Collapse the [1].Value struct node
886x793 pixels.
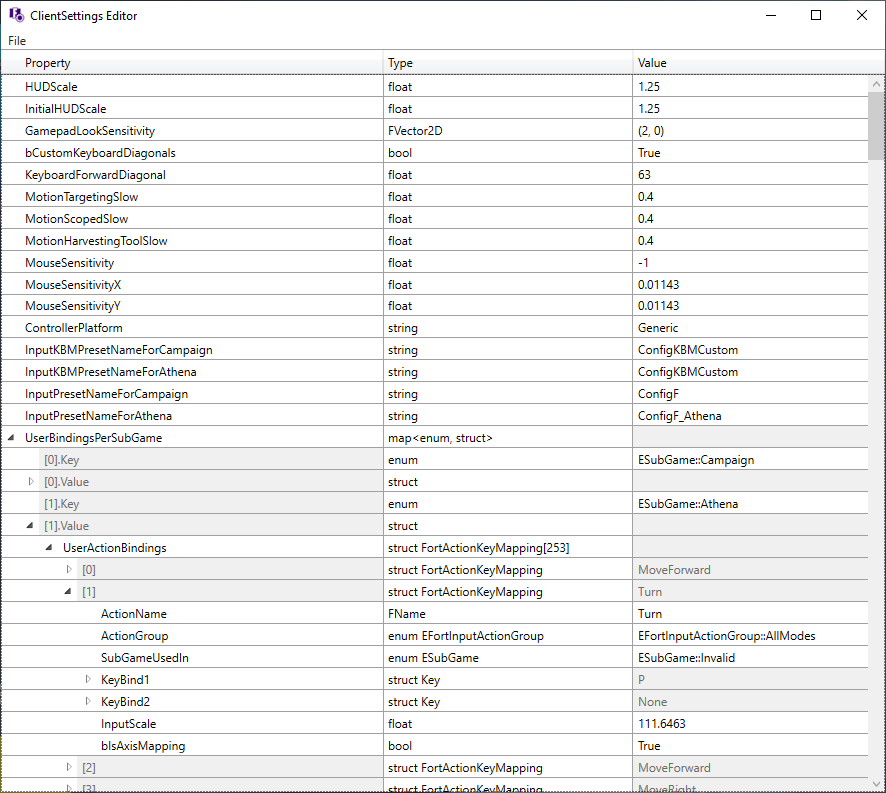pyautogui.click(x=29, y=525)
